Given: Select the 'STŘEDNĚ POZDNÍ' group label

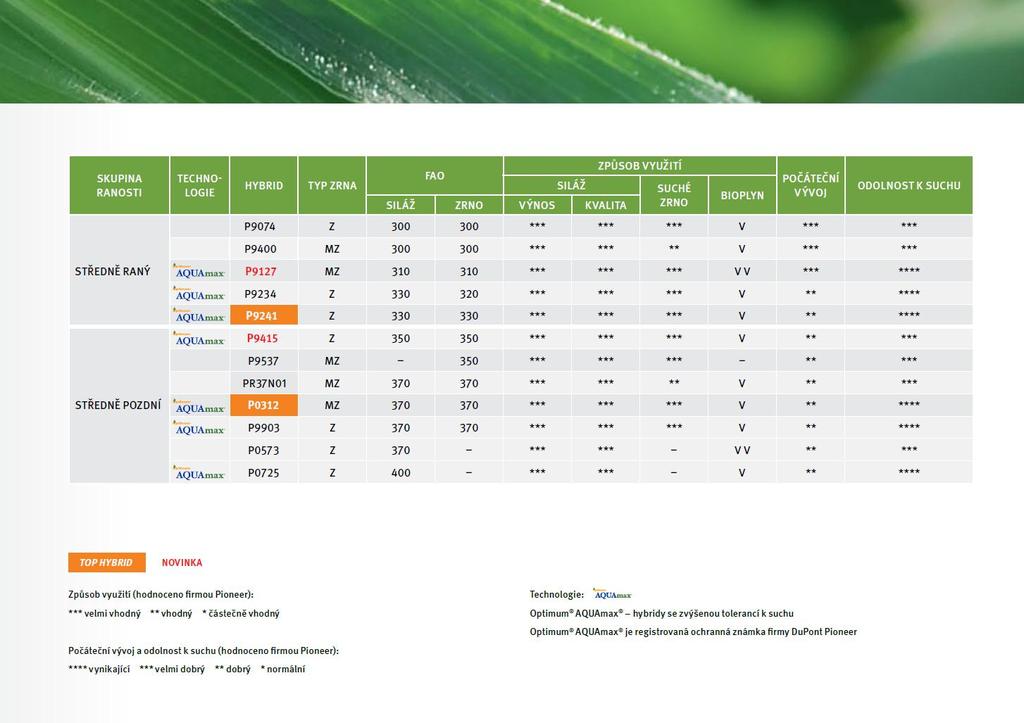Looking at the screenshot, I should pos(118,405).
